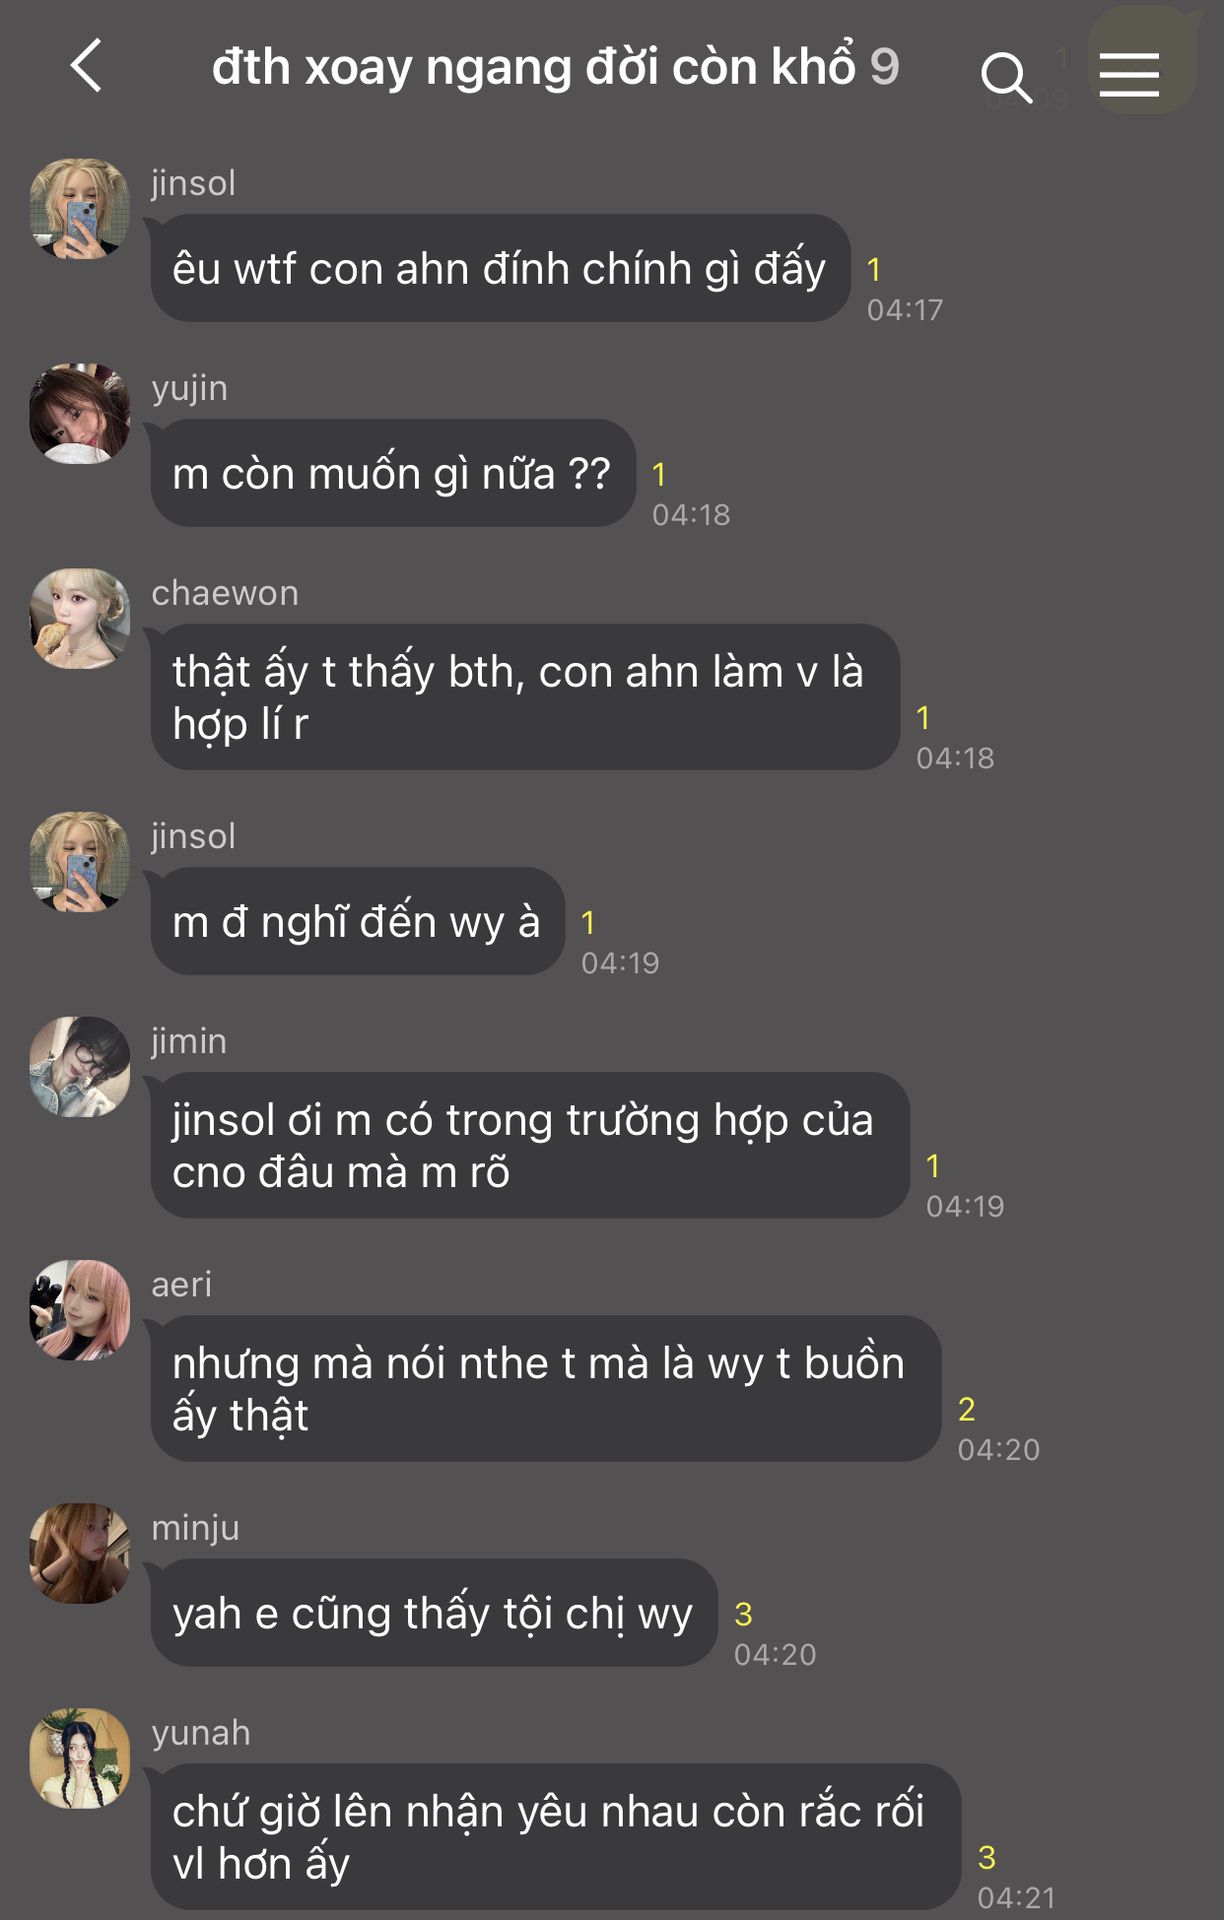
Task: Tap message 'yah e cũng thấy tội chị wy'
Action: (434, 1613)
